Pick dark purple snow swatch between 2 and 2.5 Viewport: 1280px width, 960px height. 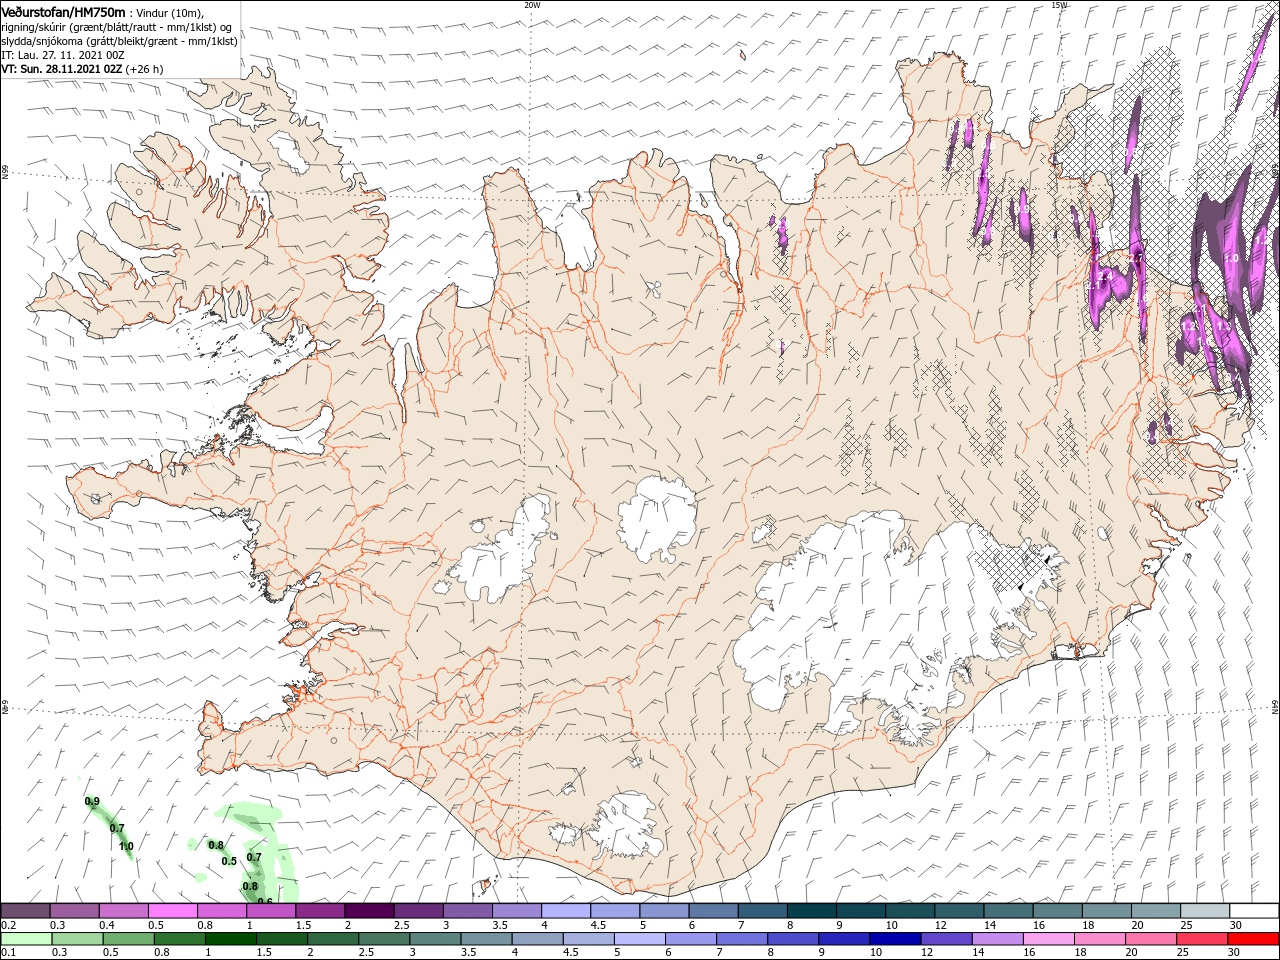coord(368,911)
